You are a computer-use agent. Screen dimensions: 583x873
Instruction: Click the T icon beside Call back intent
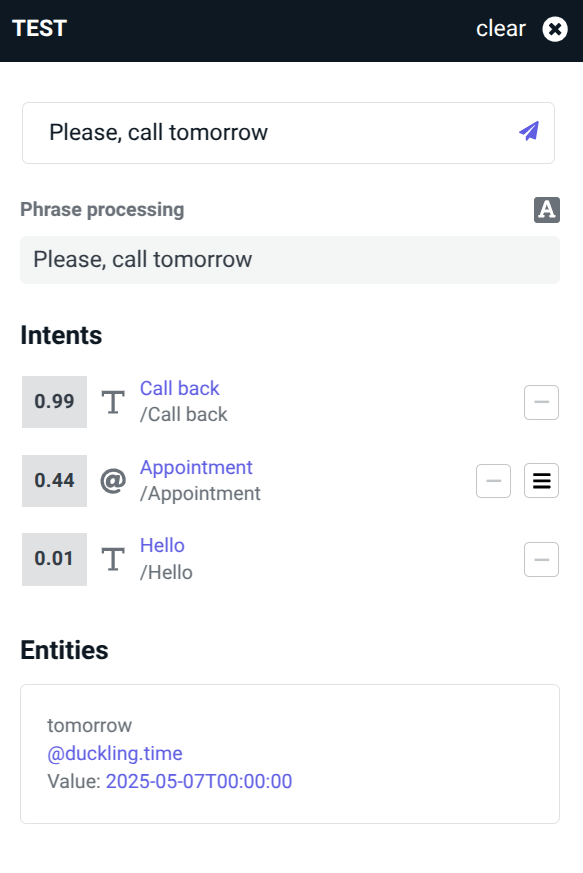point(113,402)
